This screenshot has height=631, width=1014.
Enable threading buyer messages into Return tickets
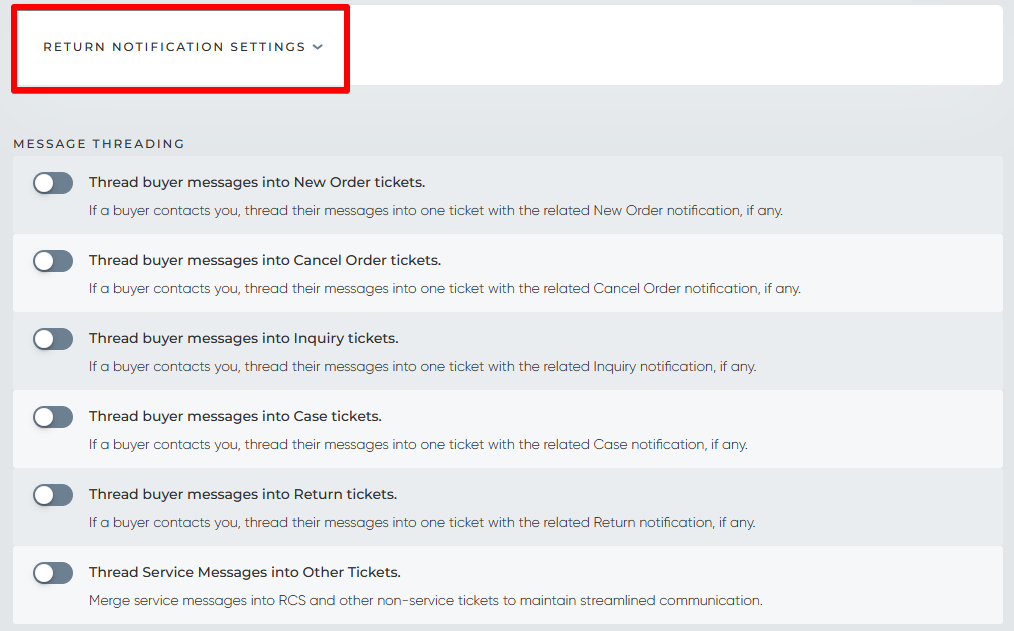click(x=53, y=495)
